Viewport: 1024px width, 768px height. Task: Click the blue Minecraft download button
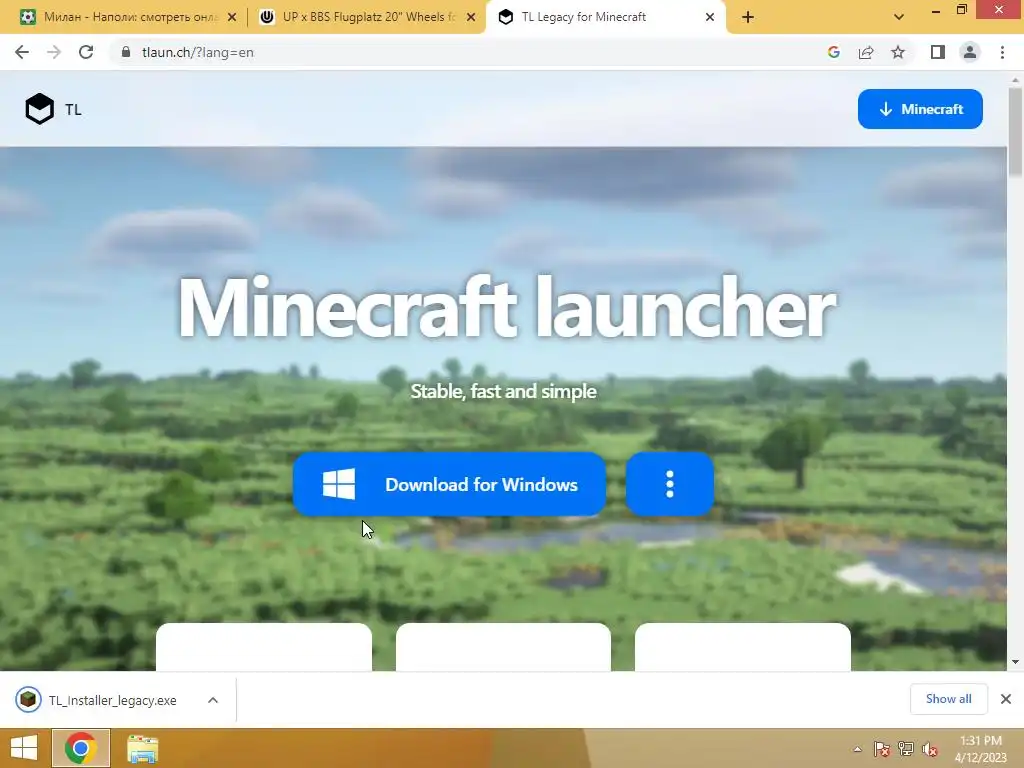920,109
